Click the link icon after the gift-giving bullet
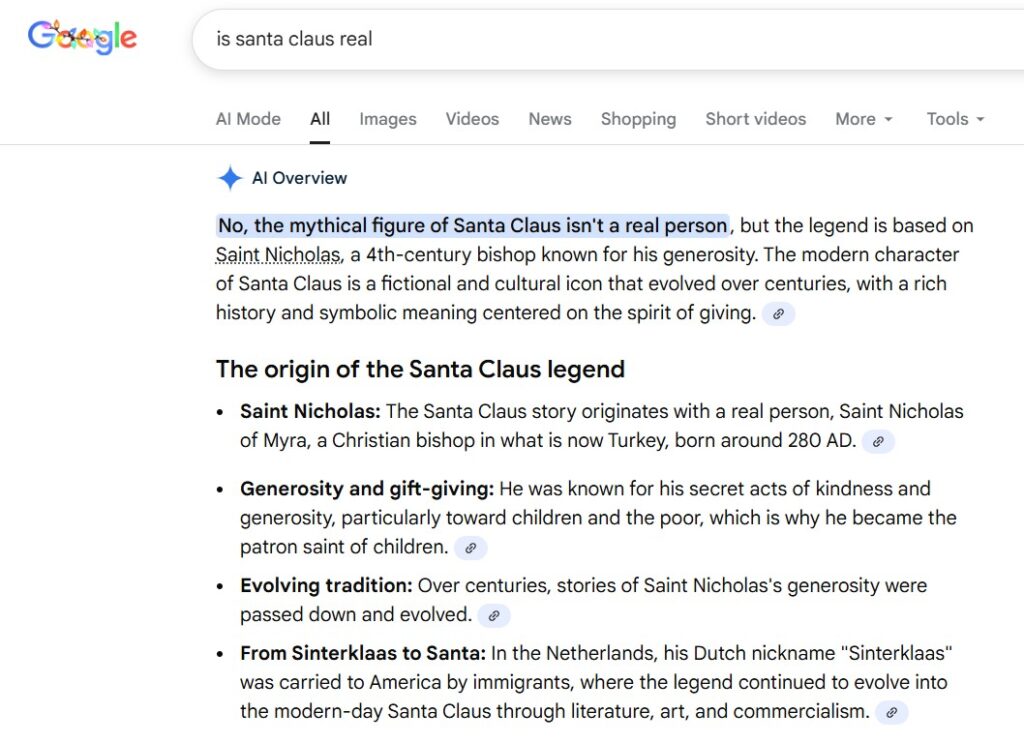Viewport: 1024px width, 743px height. click(x=471, y=548)
